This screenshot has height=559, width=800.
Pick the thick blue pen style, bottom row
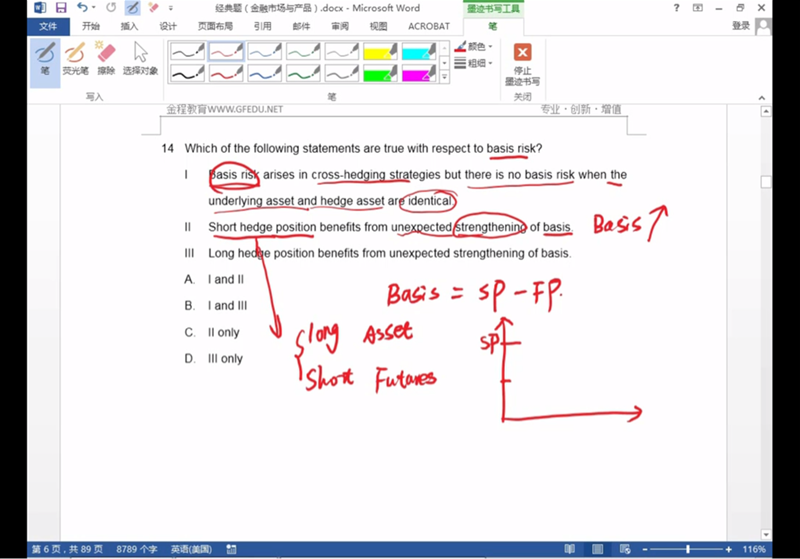[x=264, y=73]
